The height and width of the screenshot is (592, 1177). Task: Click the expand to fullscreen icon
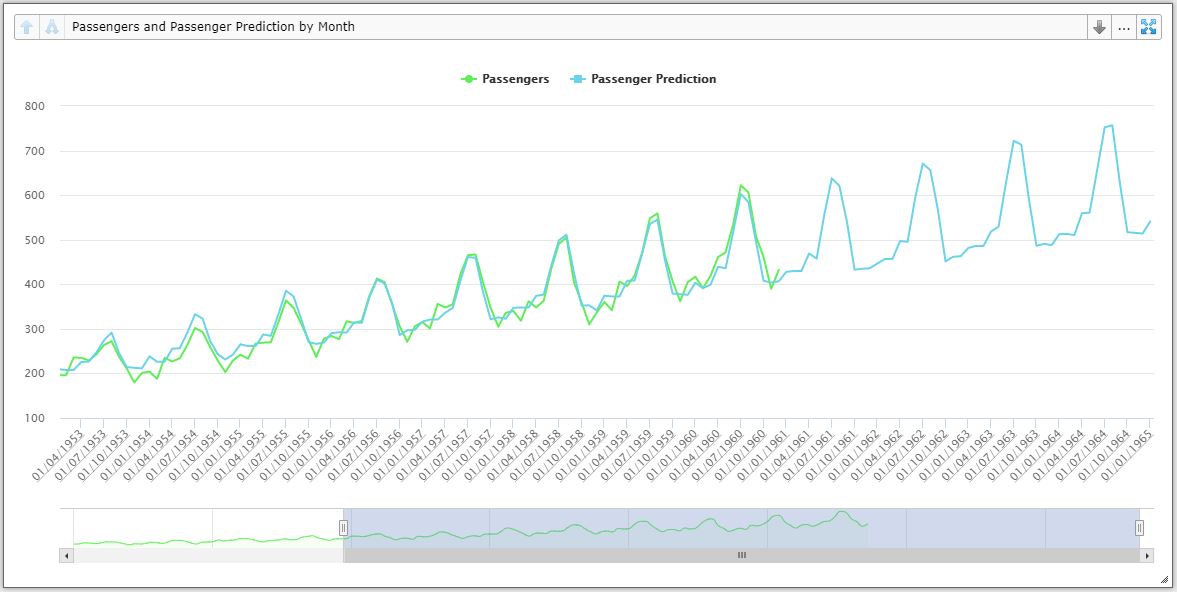click(1149, 26)
